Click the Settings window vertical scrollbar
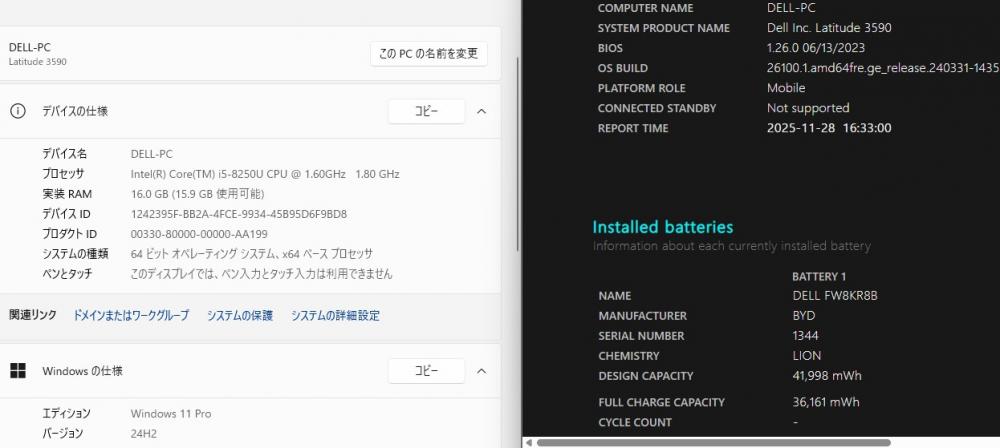1000x448 pixels. click(x=518, y=153)
